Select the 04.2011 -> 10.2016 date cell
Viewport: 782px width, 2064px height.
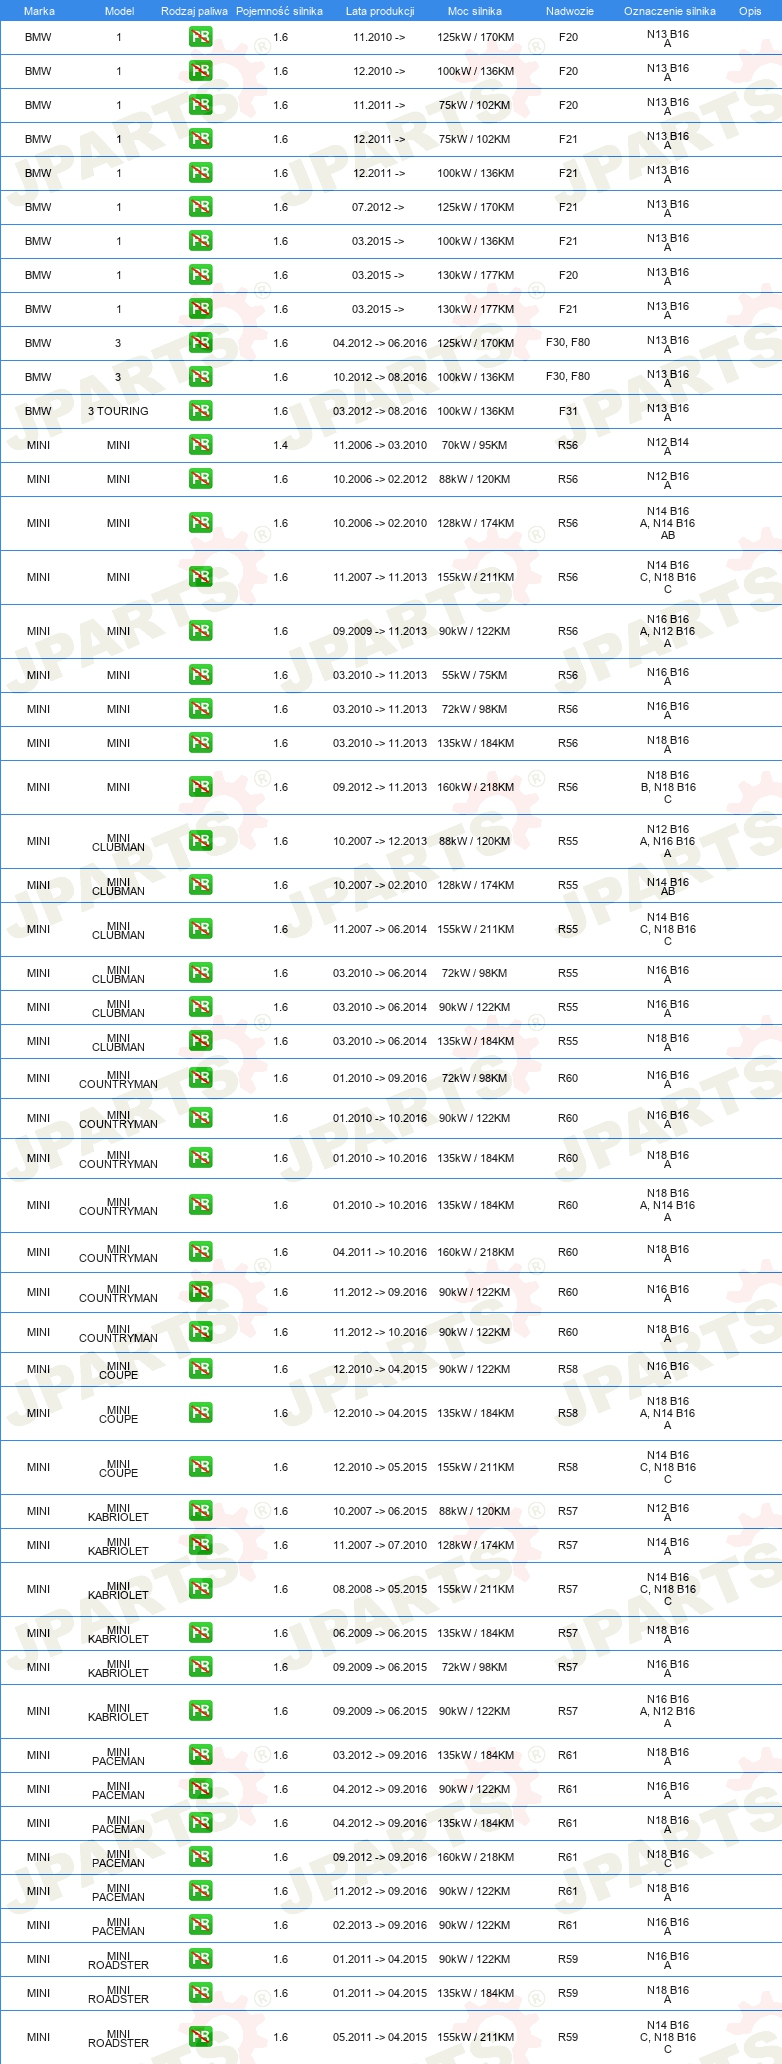[x=380, y=1253]
